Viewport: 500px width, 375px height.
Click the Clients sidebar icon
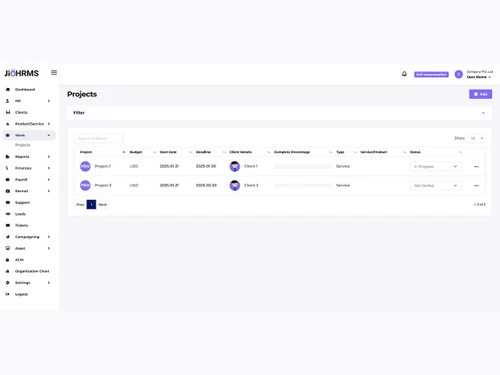[8, 112]
